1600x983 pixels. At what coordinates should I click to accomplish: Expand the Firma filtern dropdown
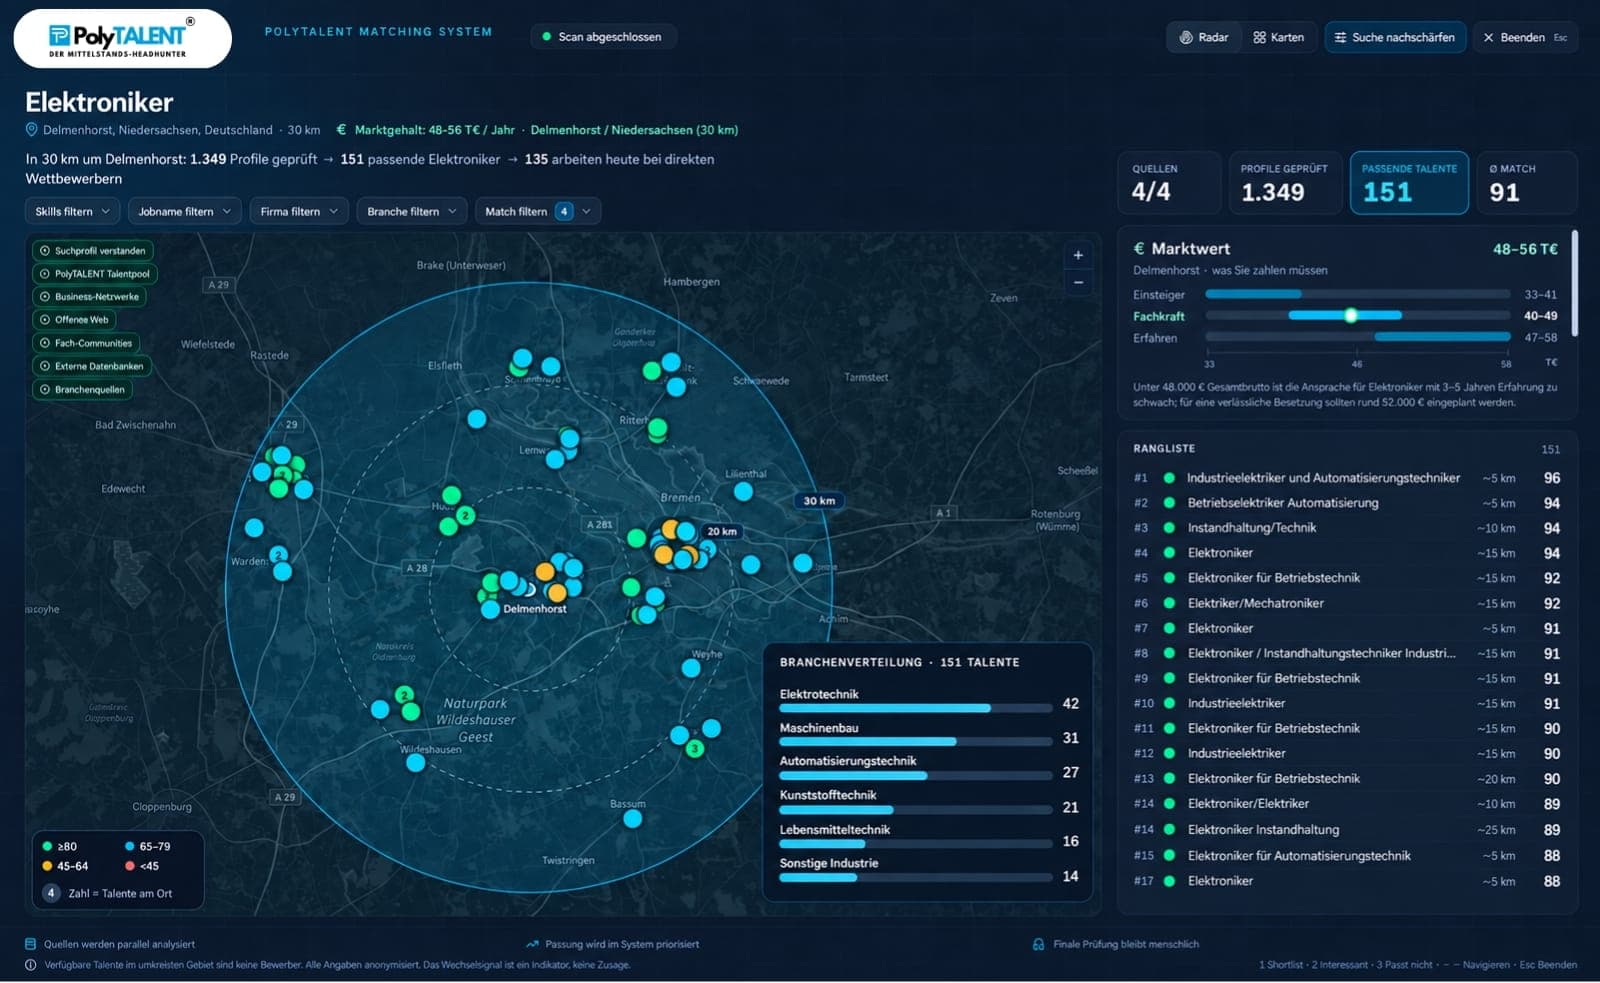click(299, 211)
